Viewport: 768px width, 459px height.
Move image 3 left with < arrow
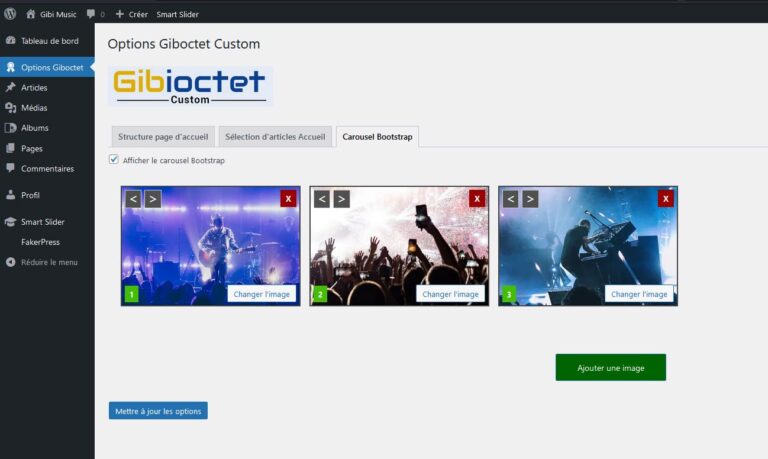pyautogui.click(x=510, y=199)
